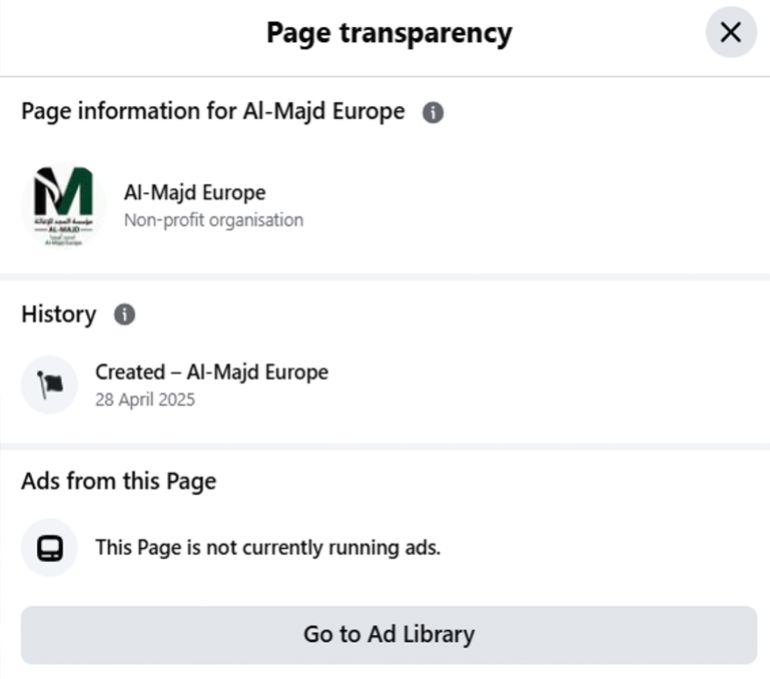Click info icon next to History
This screenshot has height=679, width=770.
(x=124, y=315)
